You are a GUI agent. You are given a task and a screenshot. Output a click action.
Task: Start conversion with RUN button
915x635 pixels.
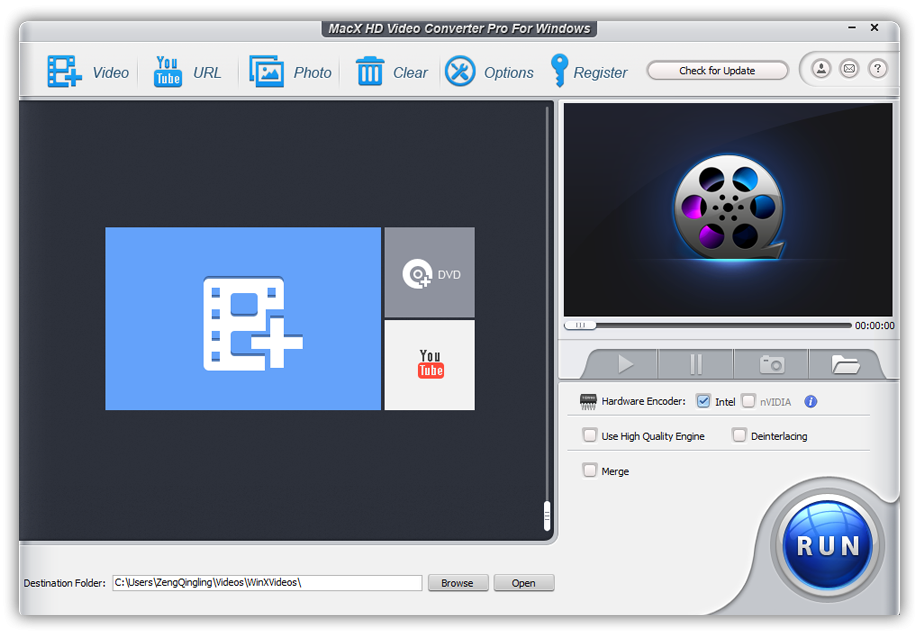tap(827, 545)
